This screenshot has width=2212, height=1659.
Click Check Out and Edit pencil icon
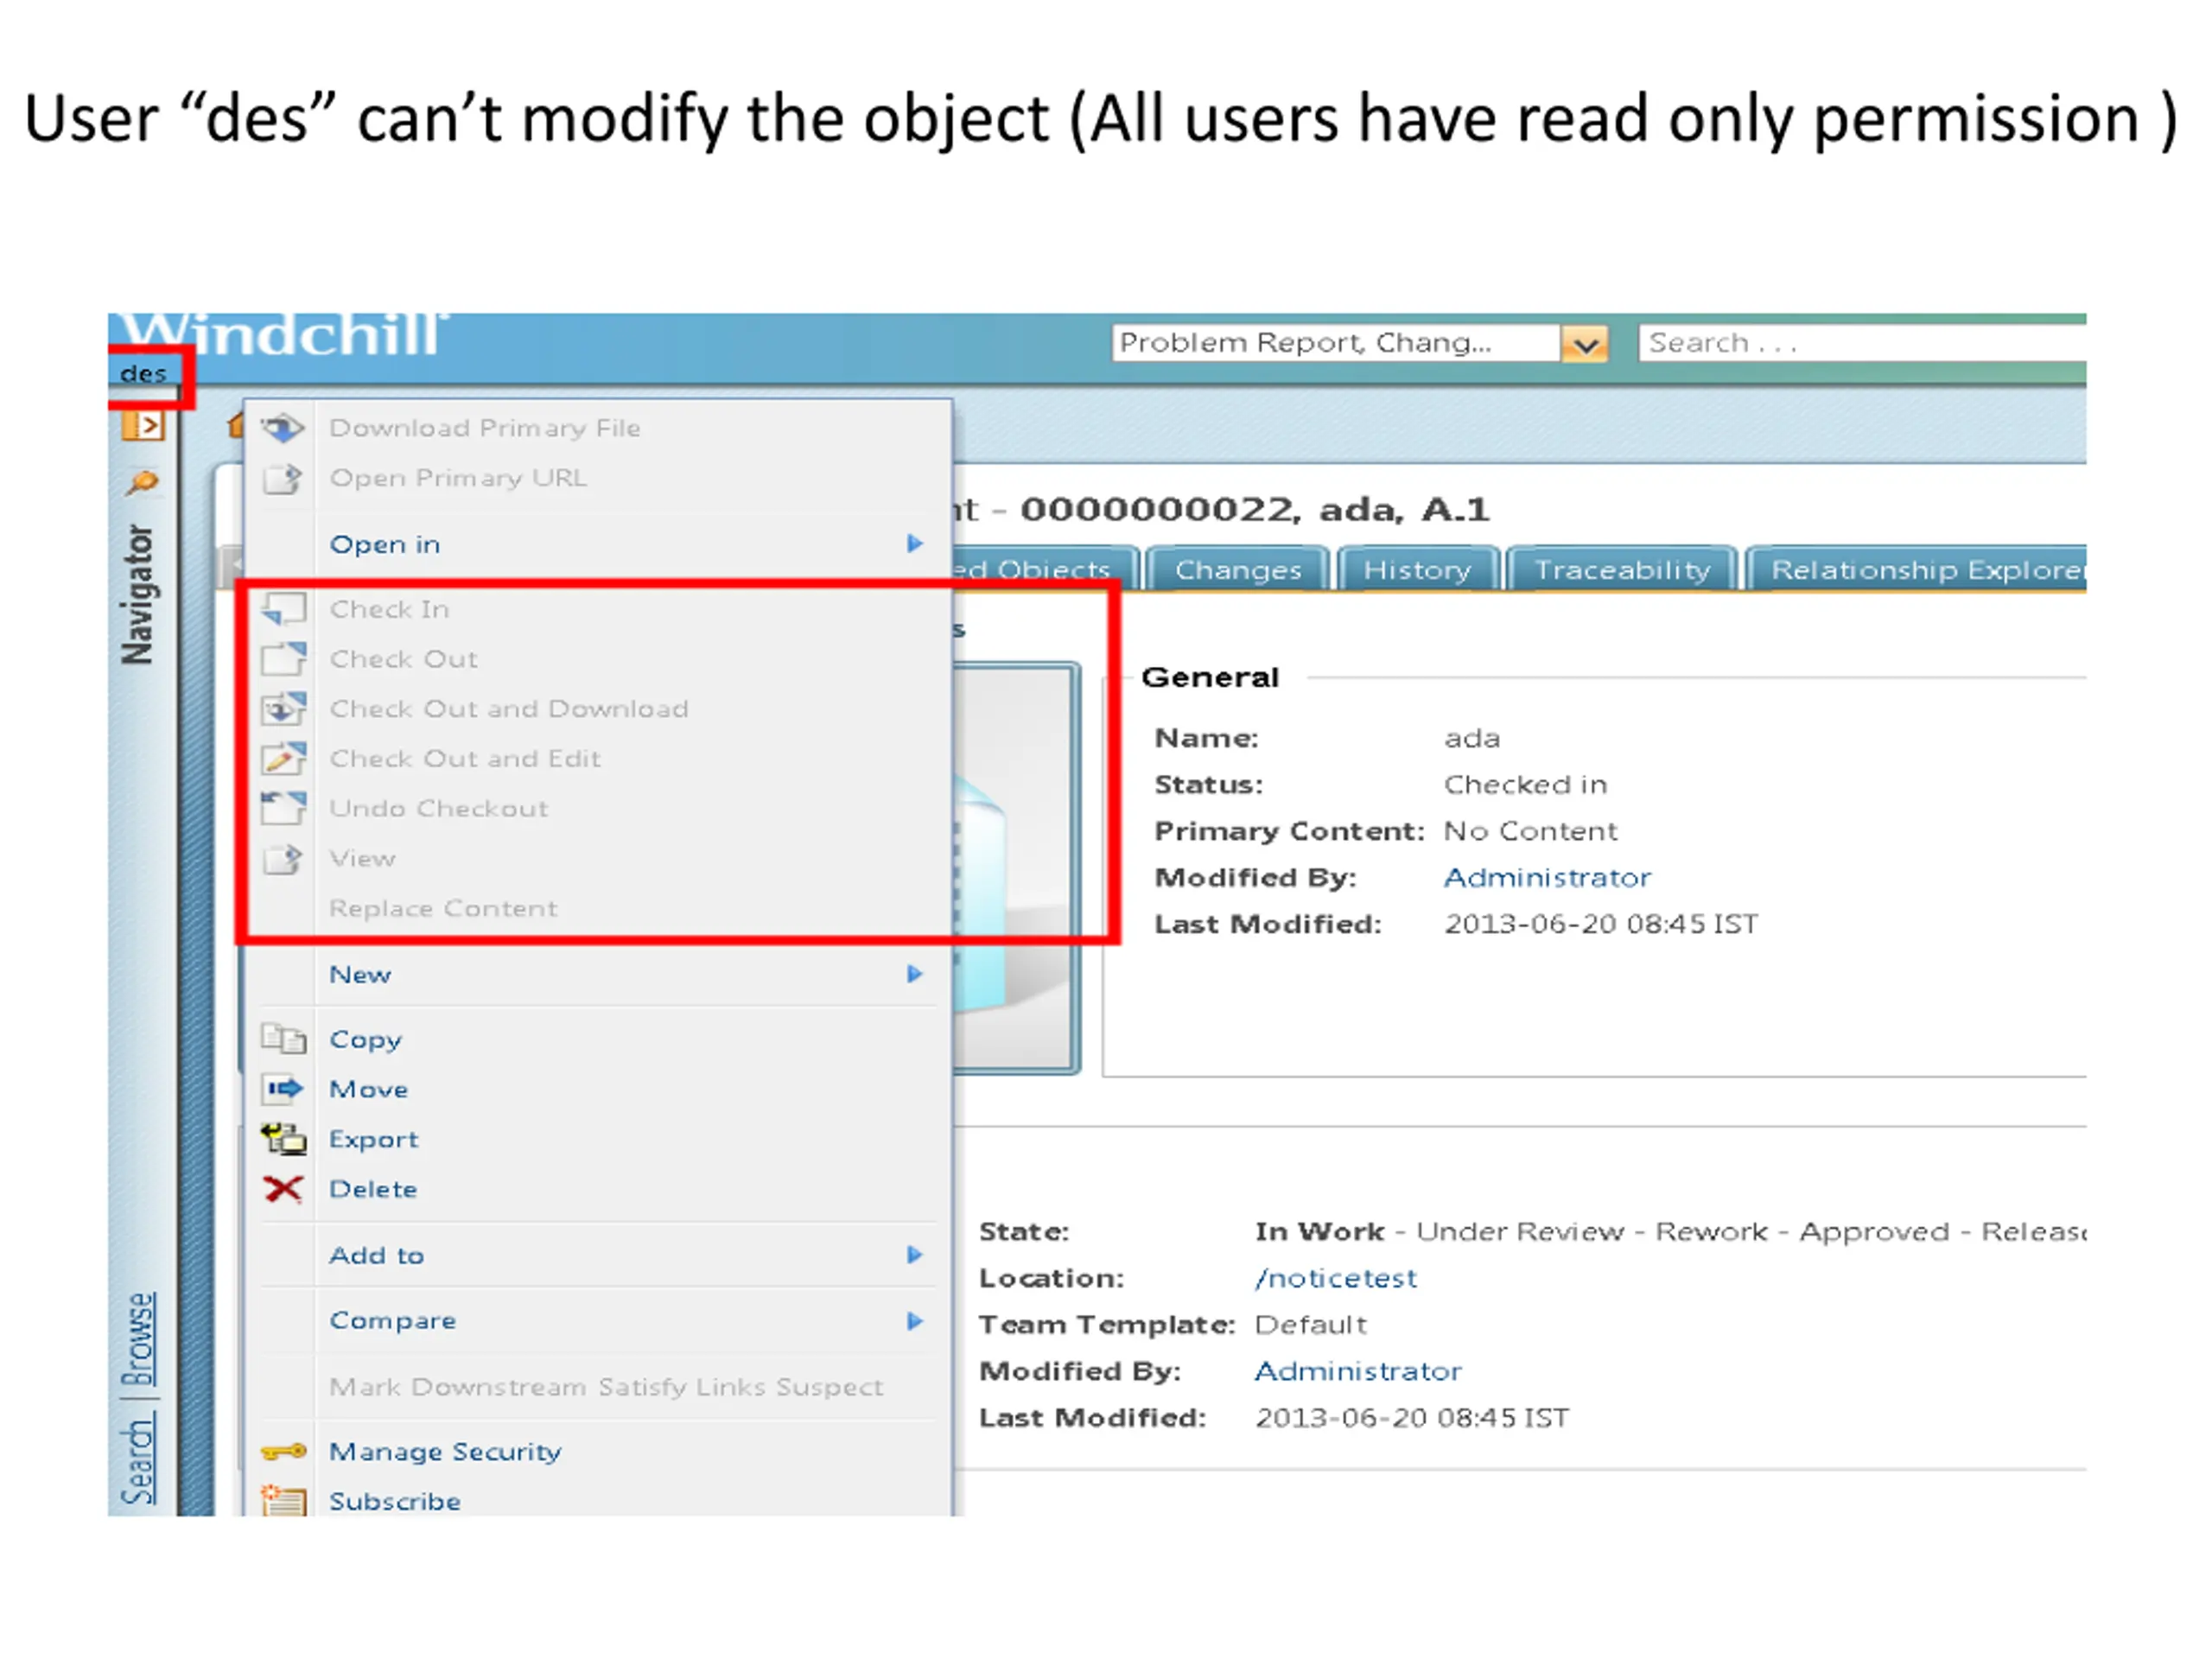coord(283,759)
